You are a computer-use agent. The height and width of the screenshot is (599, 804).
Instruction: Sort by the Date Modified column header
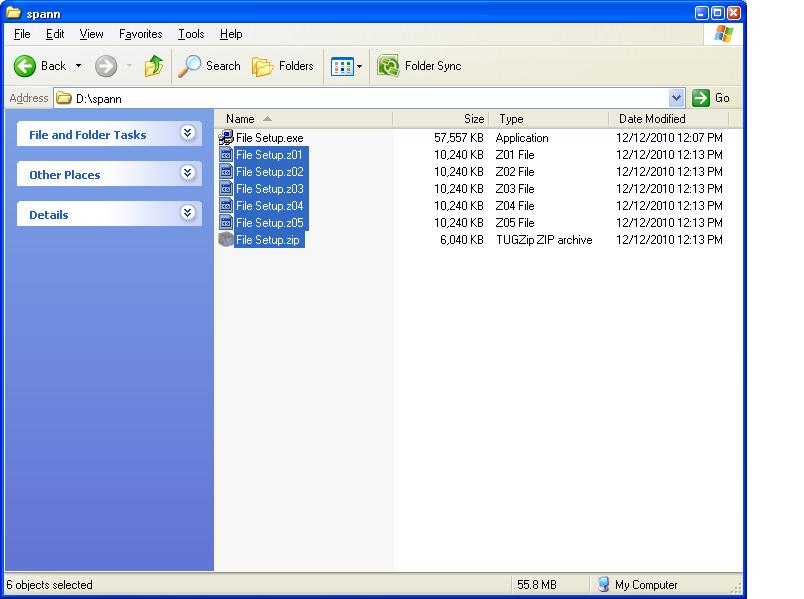[x=669, y=119]
